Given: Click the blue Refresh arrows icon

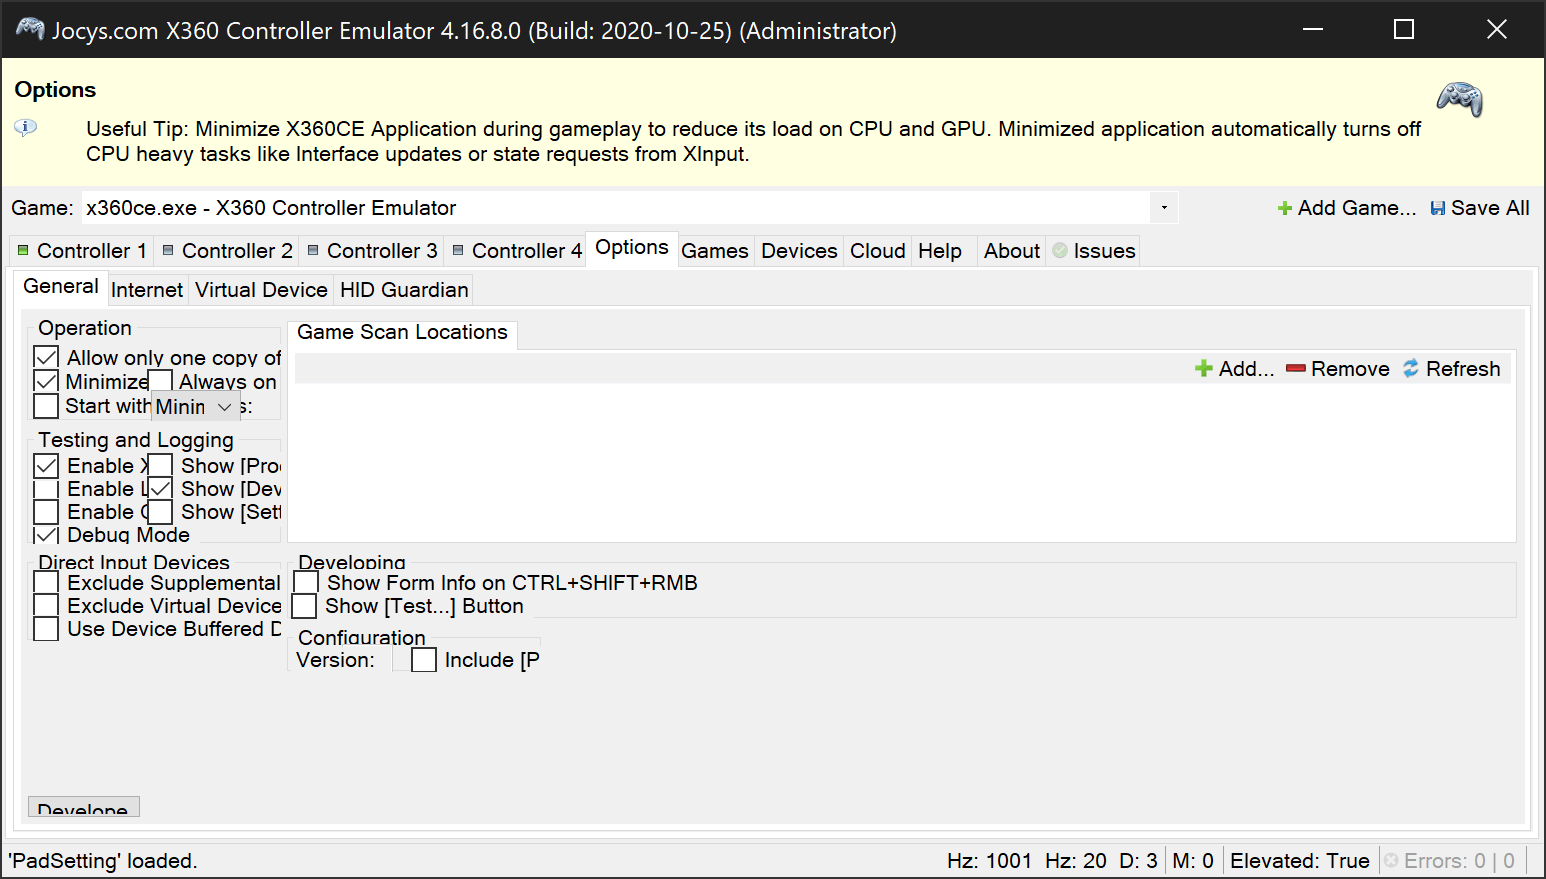Looking at the screenshot, I should click(x=1411, y=368).
